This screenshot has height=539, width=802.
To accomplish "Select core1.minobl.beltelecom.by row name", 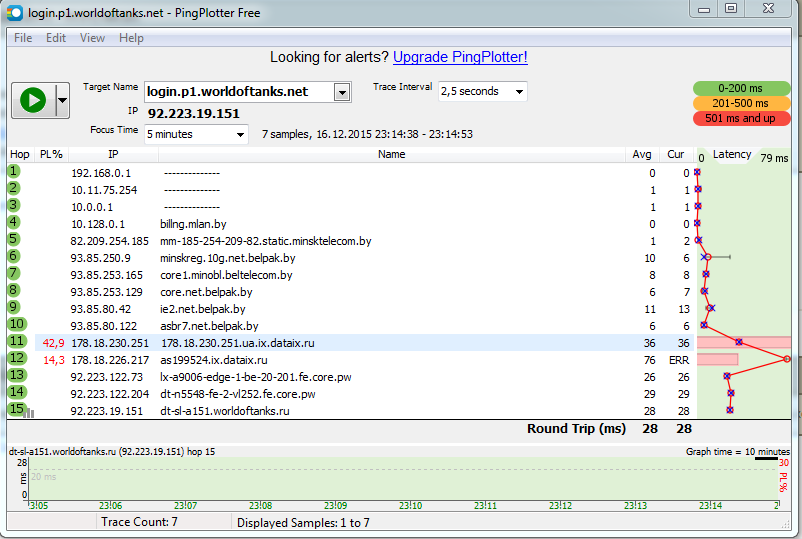I will coord(226,275).
